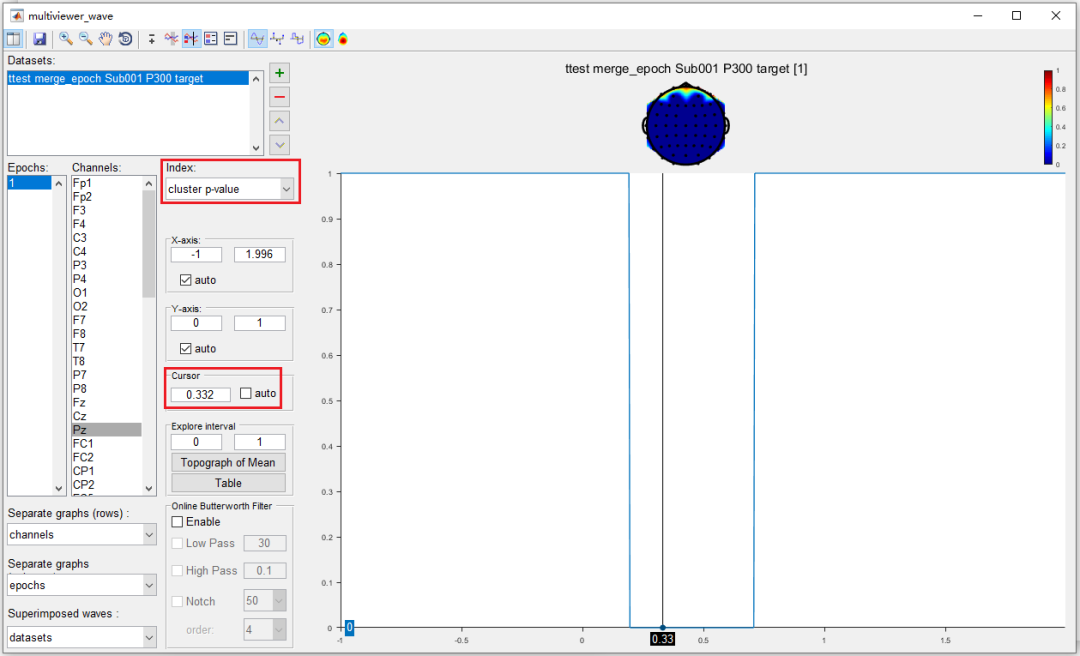Check the Cursor auto checkbox

click(246, 393)
